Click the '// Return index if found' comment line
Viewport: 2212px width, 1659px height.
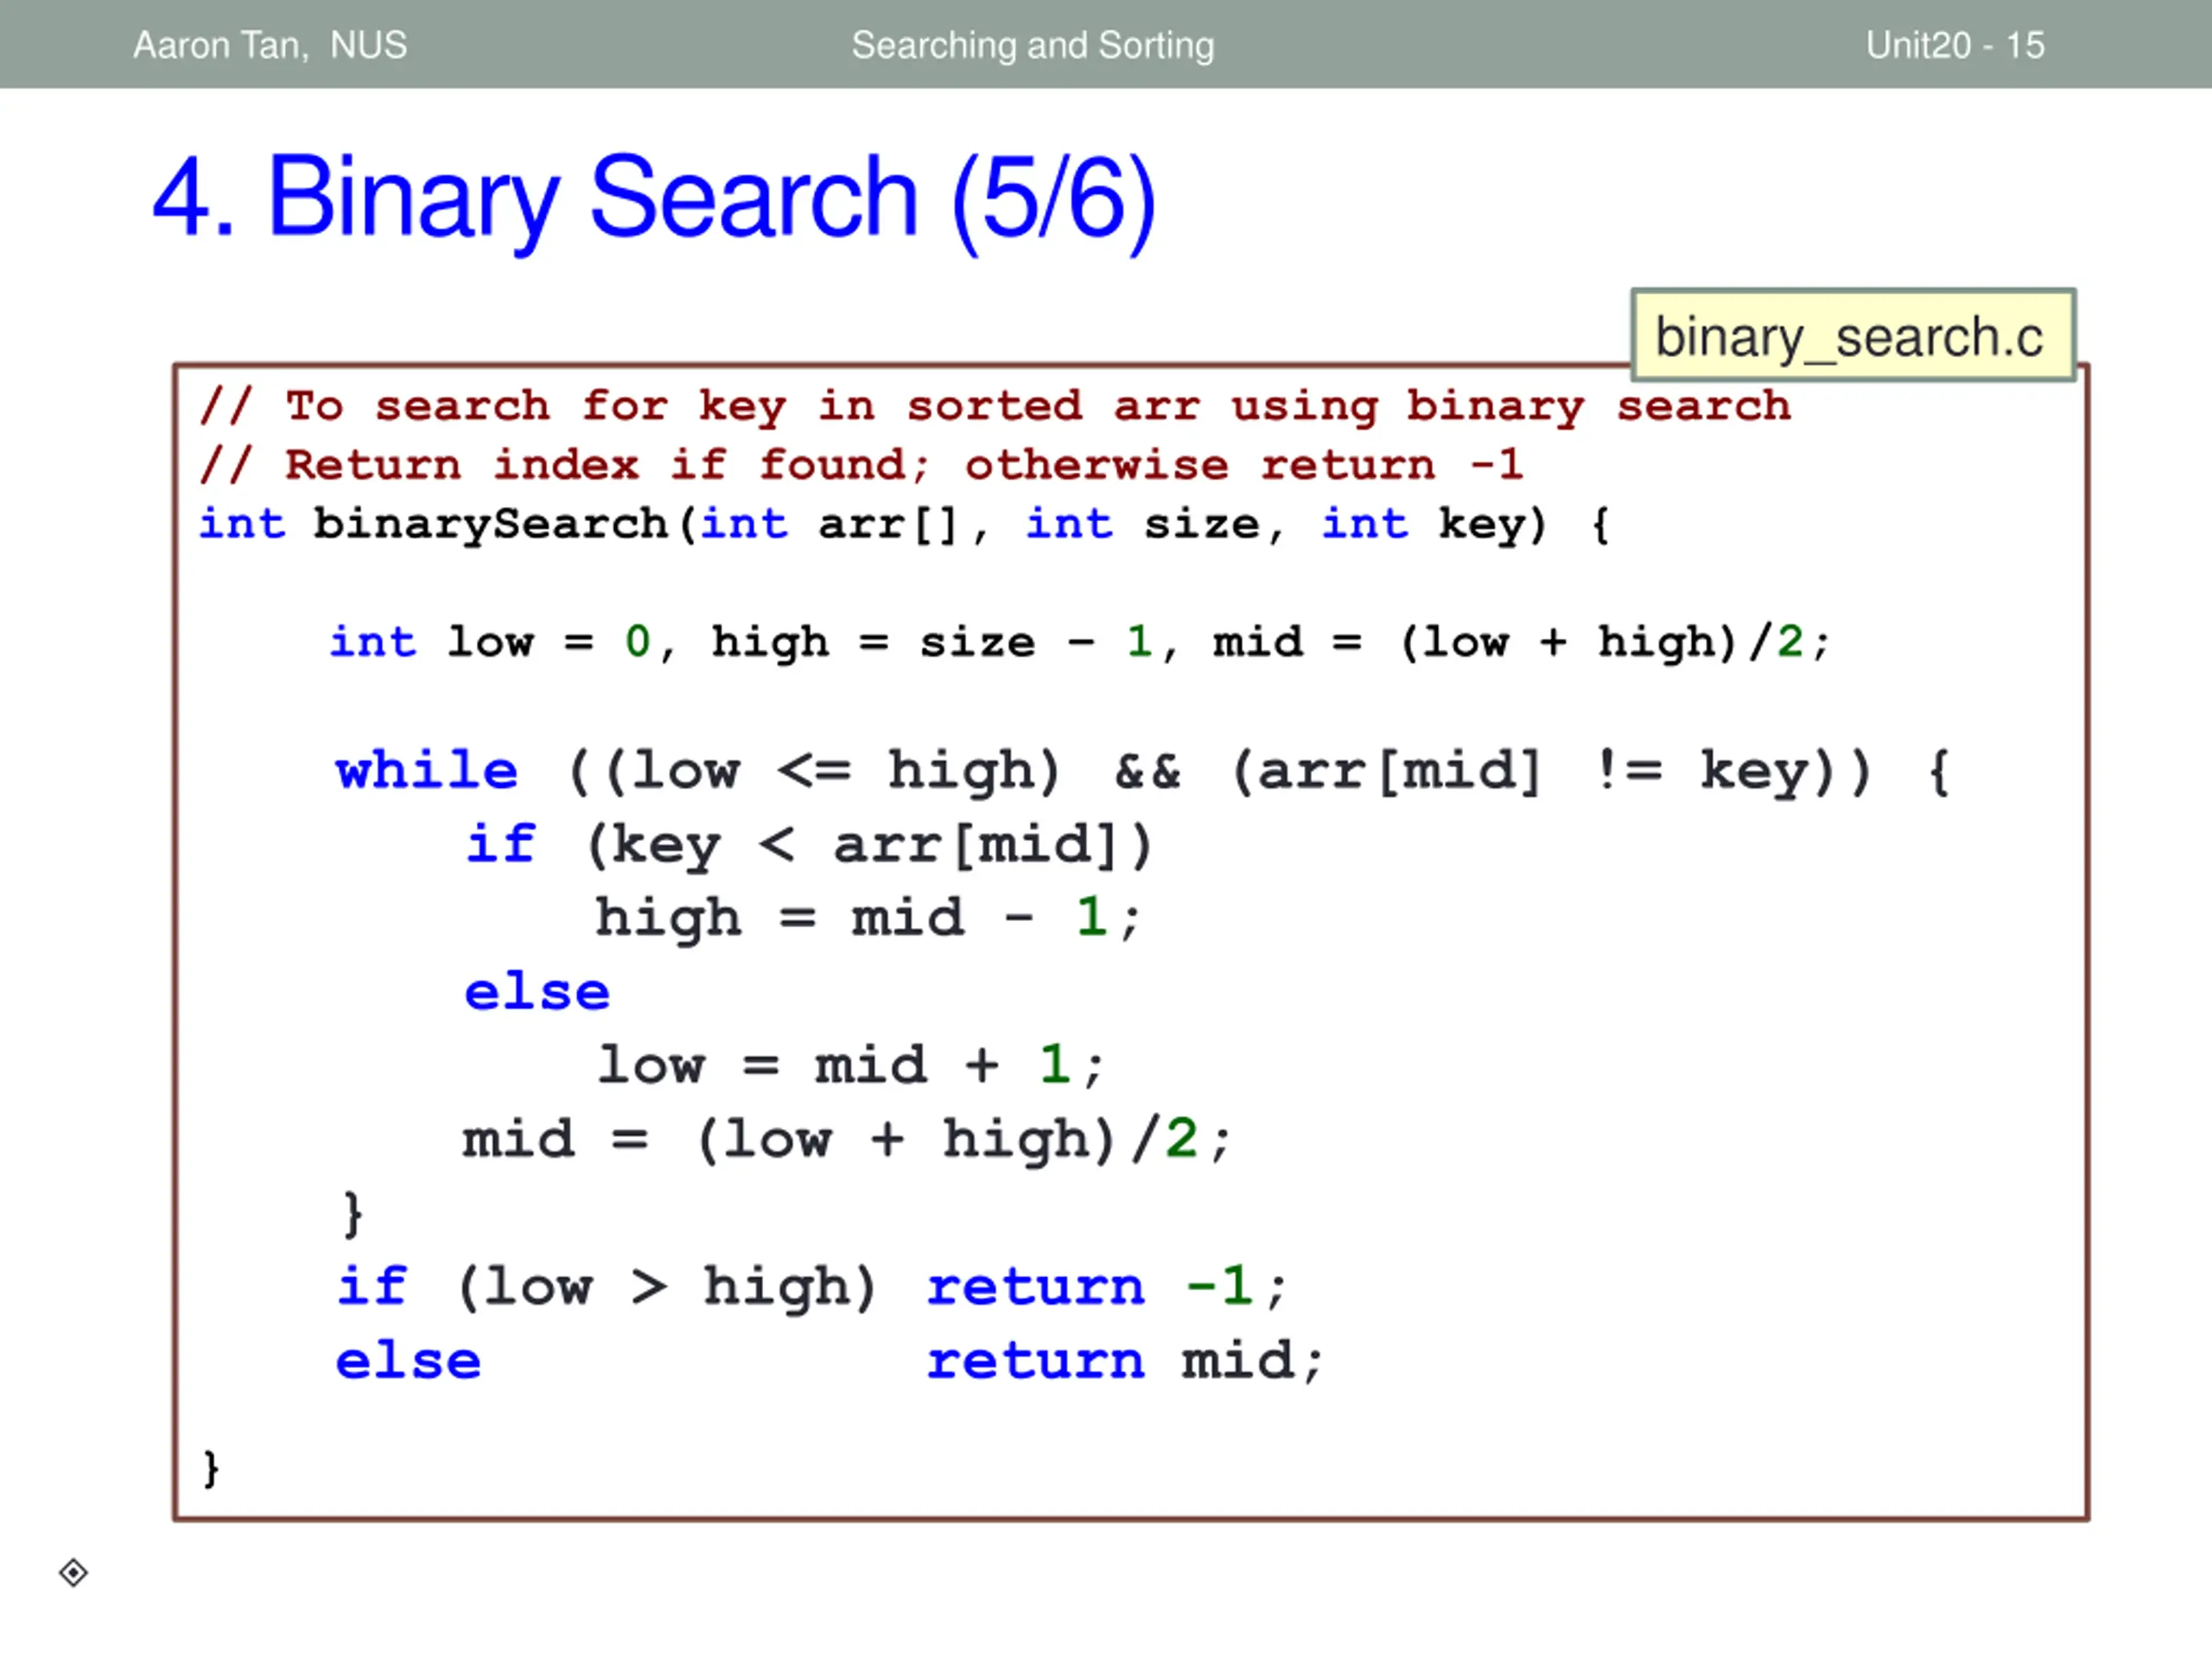click(x=861, y=464)
